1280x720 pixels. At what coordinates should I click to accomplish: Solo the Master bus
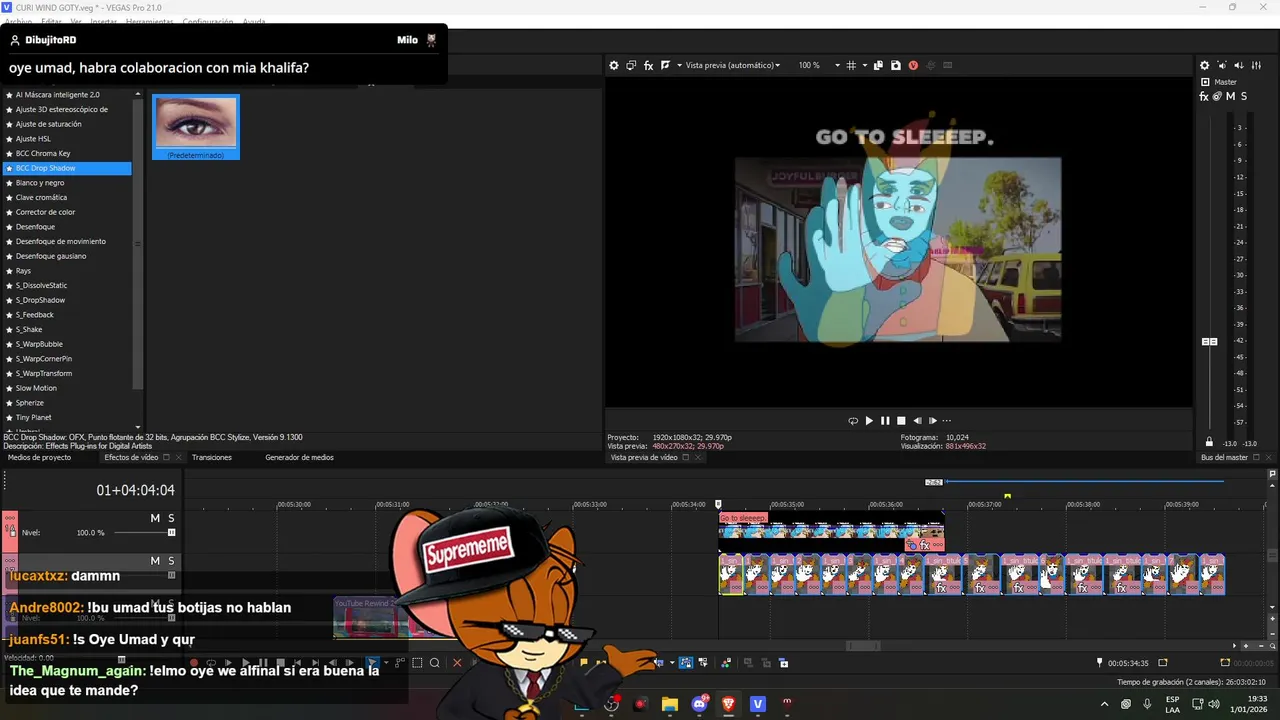coord(1243,96)
